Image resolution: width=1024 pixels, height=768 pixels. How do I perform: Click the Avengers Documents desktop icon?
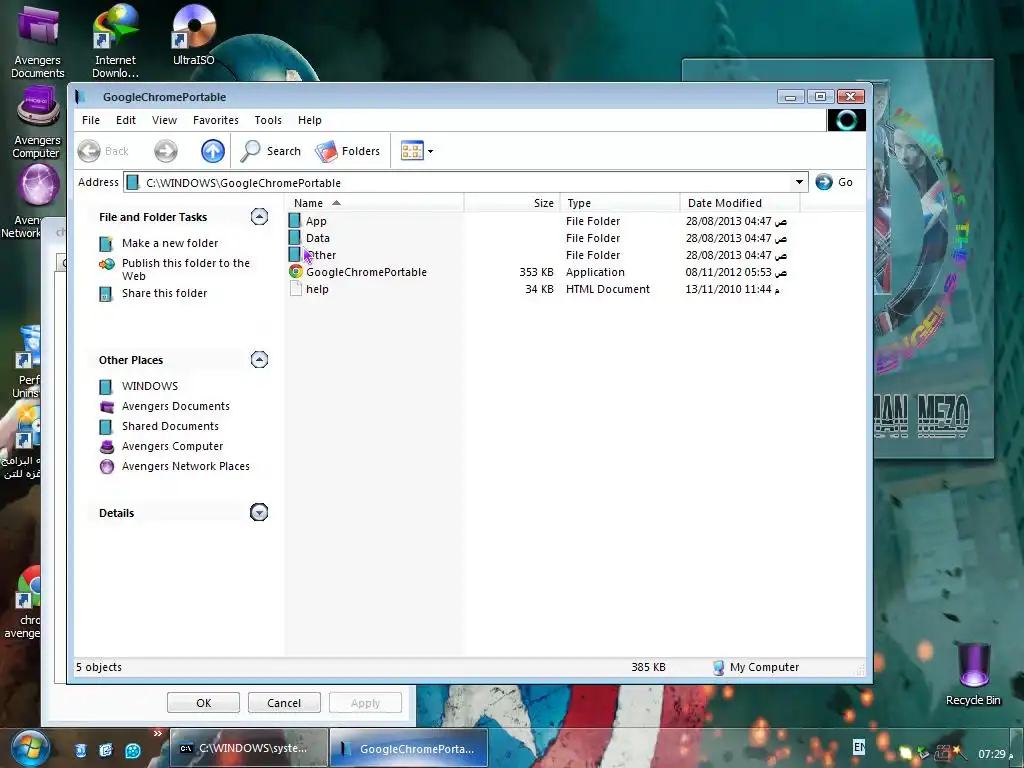[x=37, y=40]
